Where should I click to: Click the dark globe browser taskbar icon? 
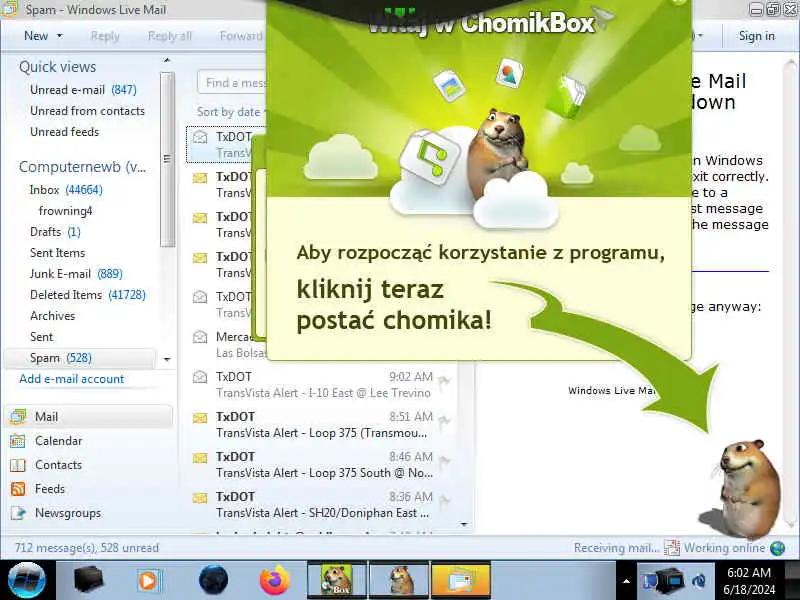point(213,580)
